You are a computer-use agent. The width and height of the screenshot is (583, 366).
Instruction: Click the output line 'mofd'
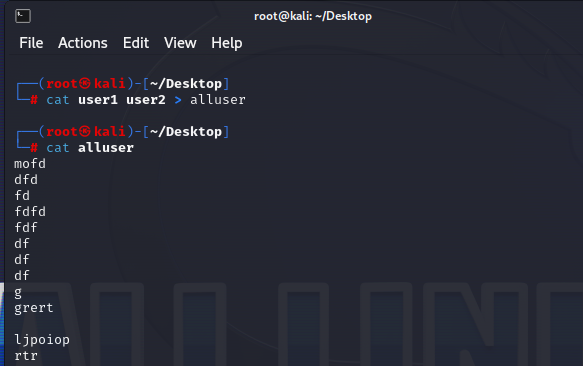(x=30, y=164)
